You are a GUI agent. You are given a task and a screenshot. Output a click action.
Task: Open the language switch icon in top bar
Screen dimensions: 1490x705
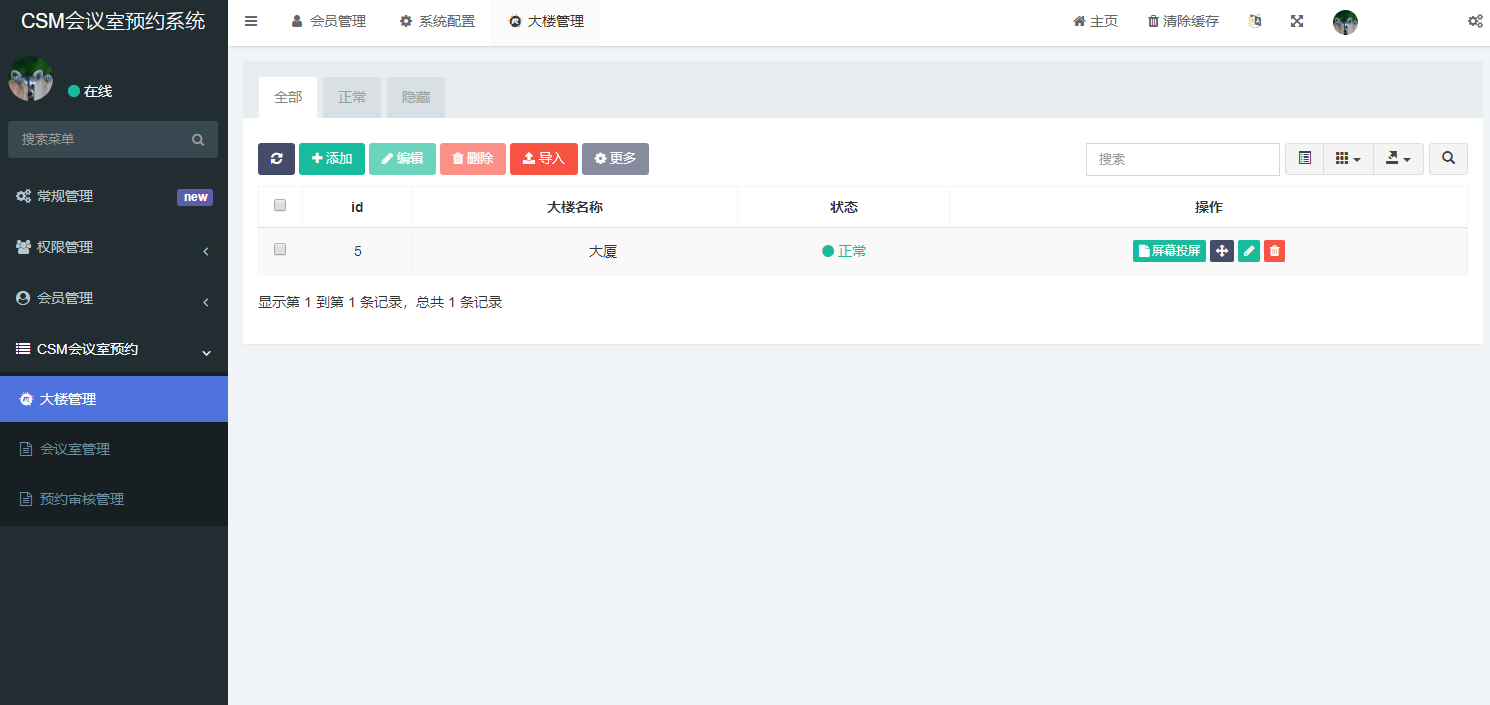(x=1255, y=21)
